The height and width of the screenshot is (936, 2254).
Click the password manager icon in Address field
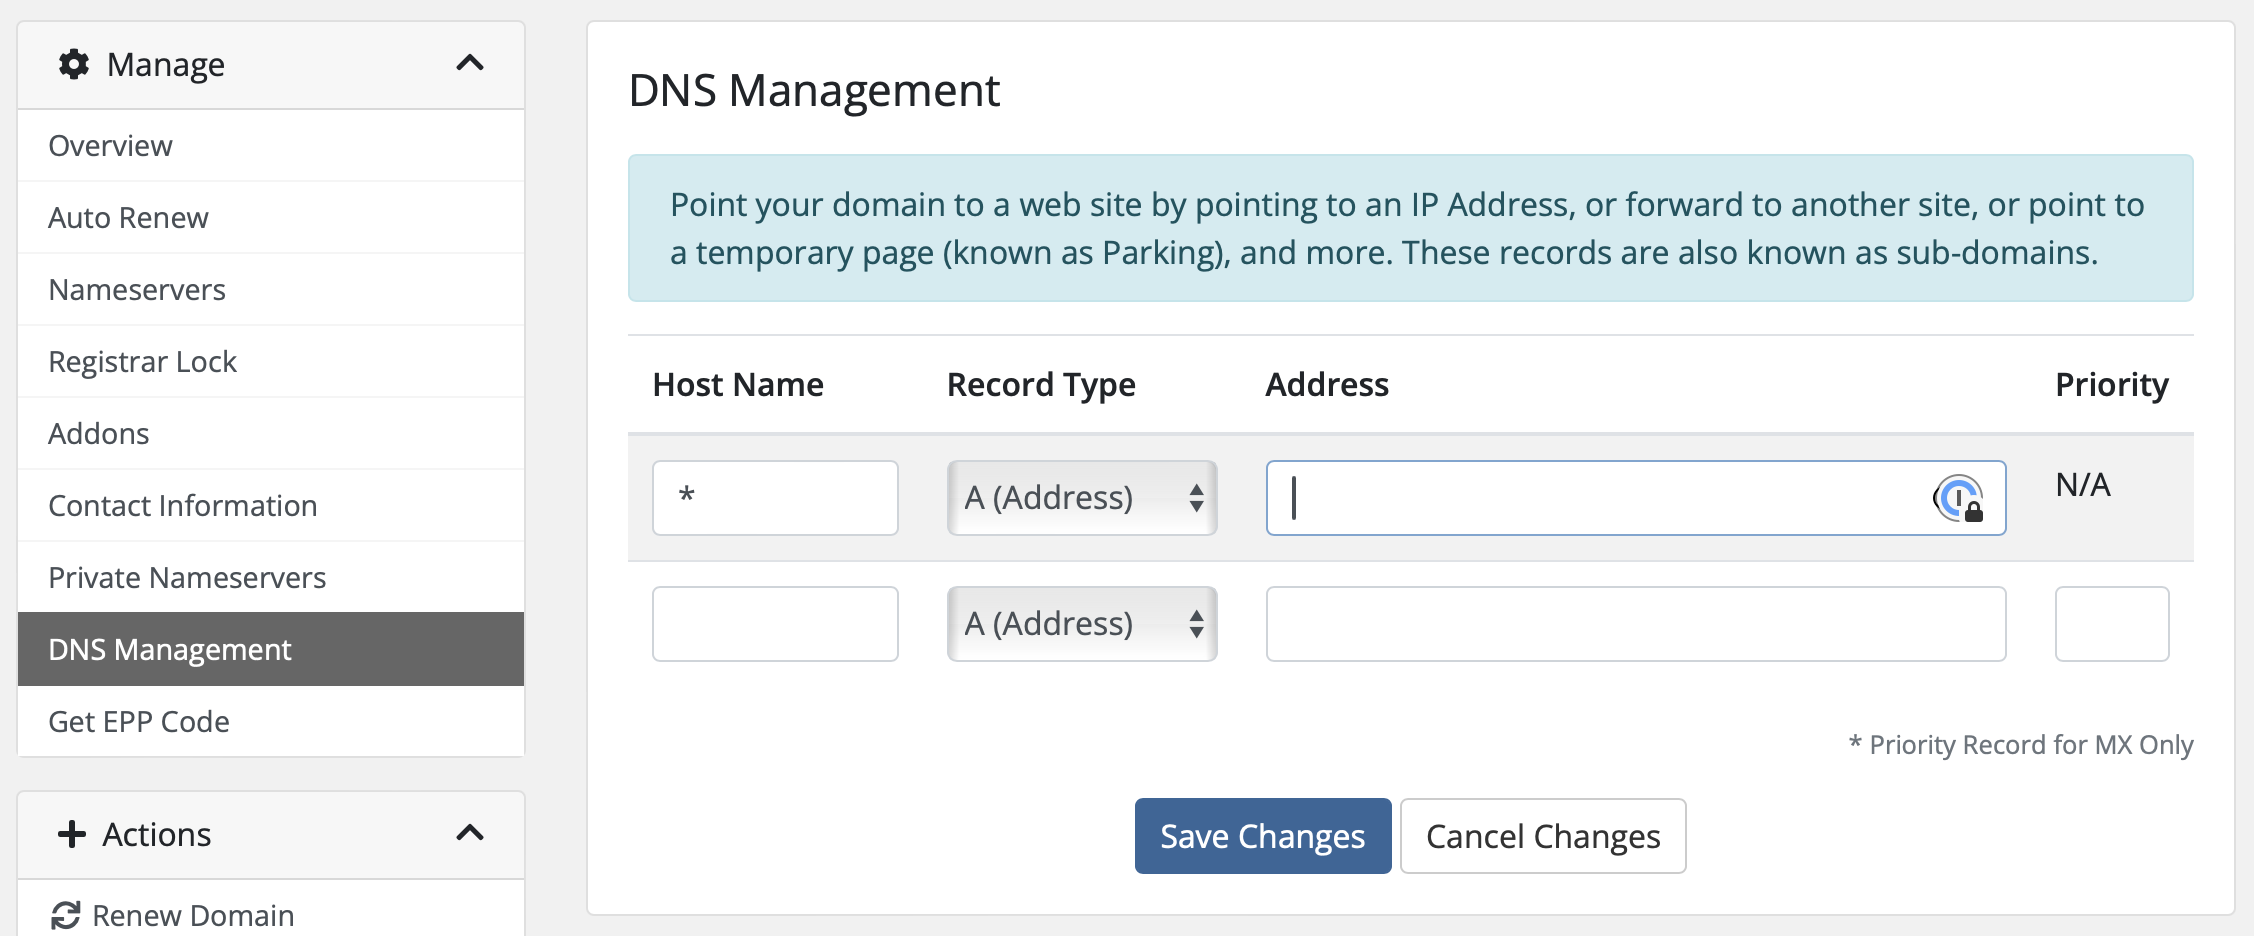[1958, 498]
